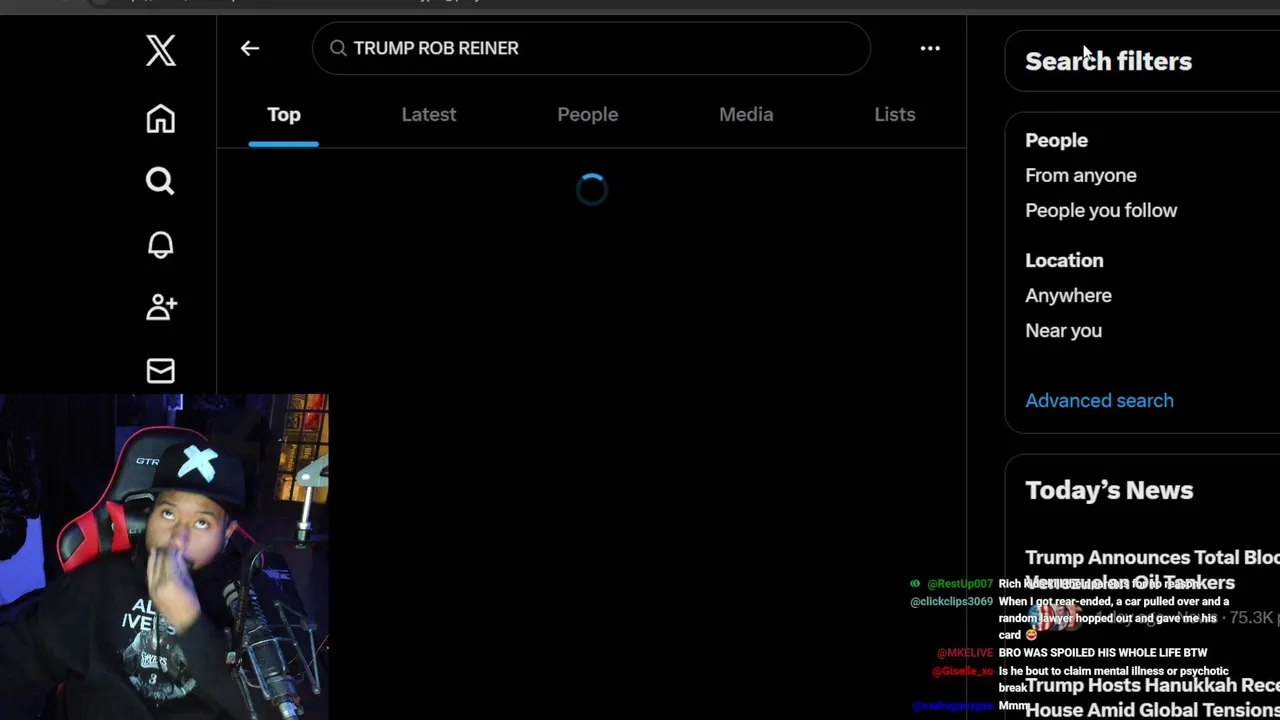Click the X logo icon
The image size is (1280, 720).
click(x=160, y=50)
